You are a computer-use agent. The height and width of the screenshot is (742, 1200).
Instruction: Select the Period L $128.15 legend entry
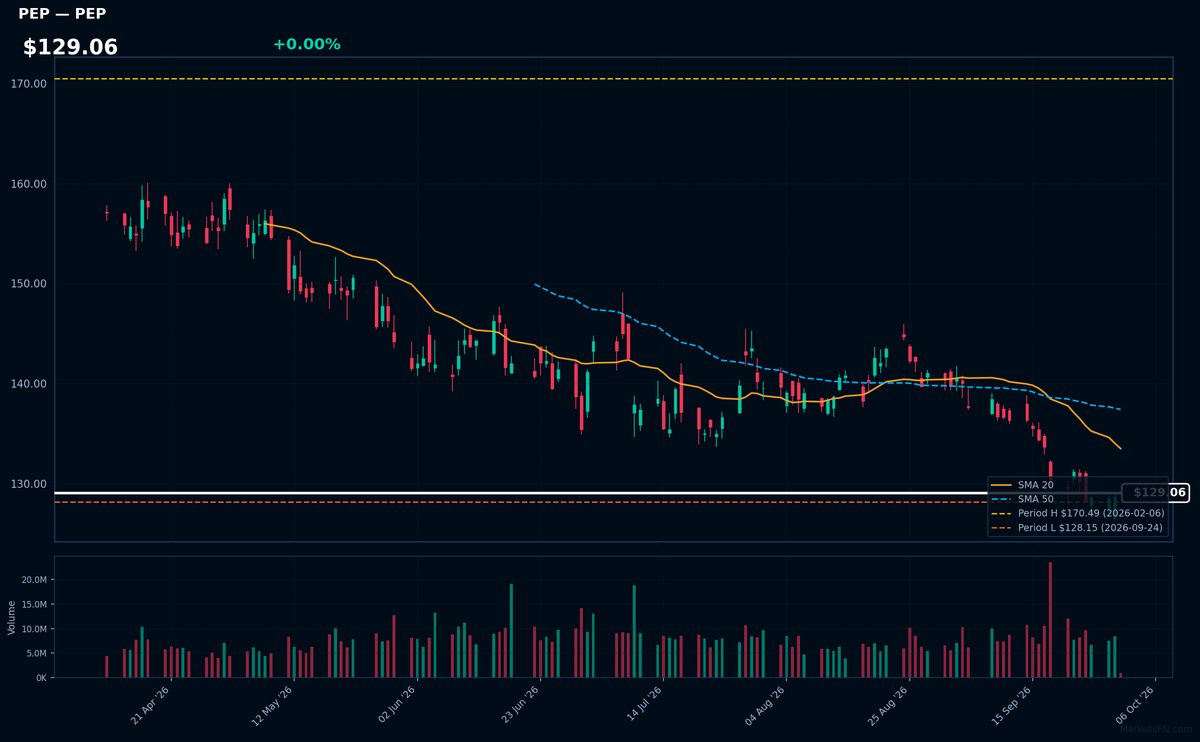(x=1077, y=527)
